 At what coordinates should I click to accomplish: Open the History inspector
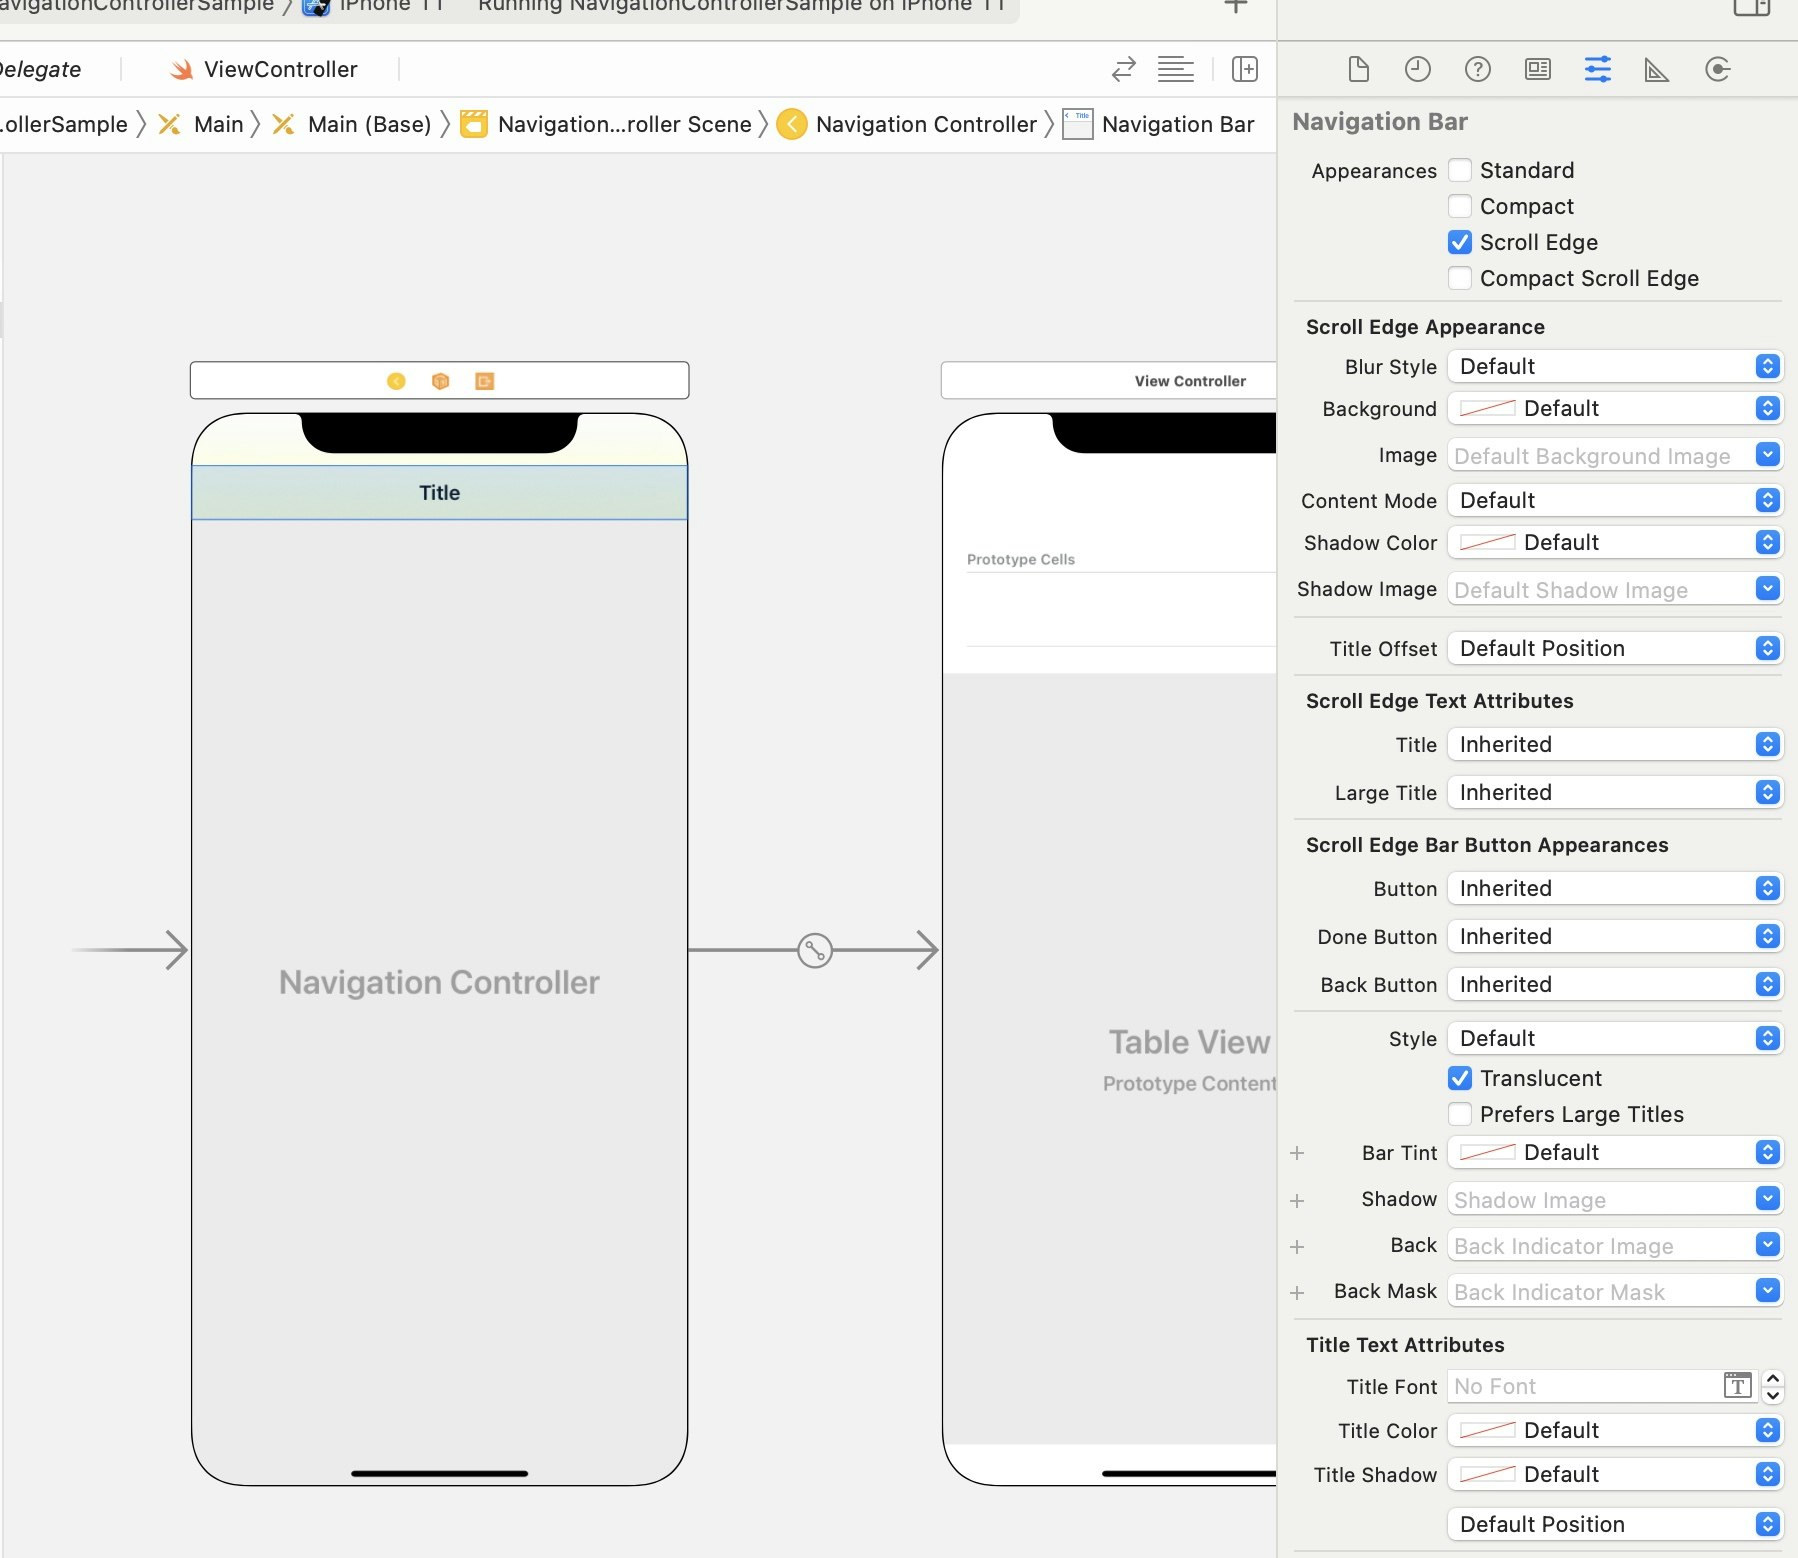point(1418,69)
